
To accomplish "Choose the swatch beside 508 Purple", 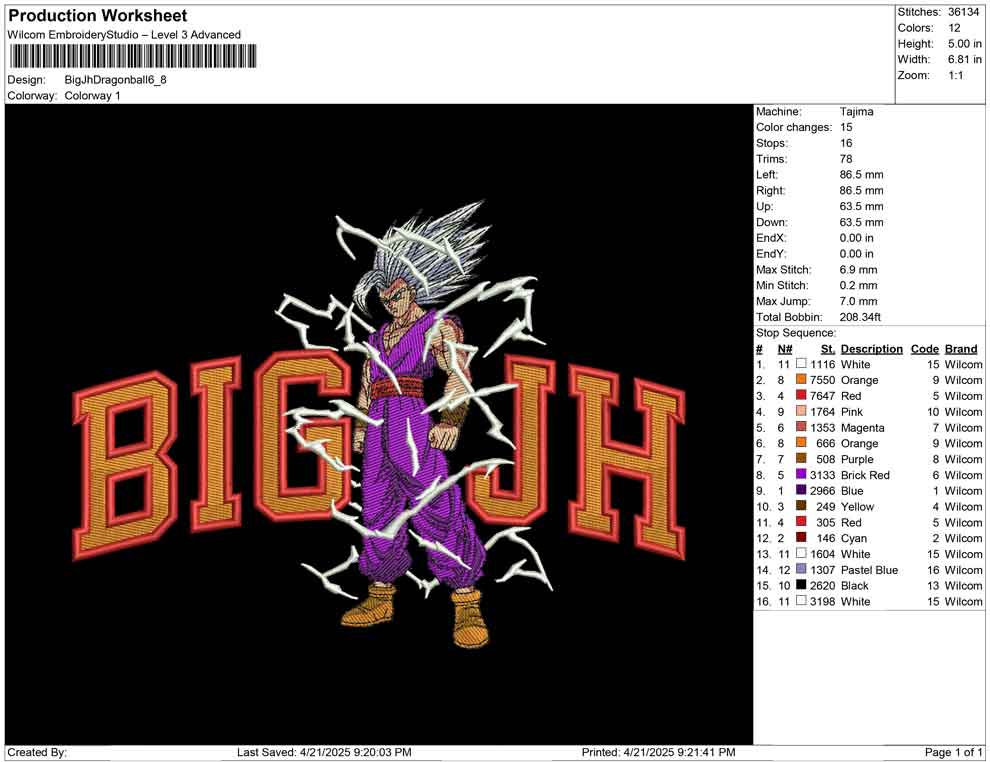I will (801, 458).
